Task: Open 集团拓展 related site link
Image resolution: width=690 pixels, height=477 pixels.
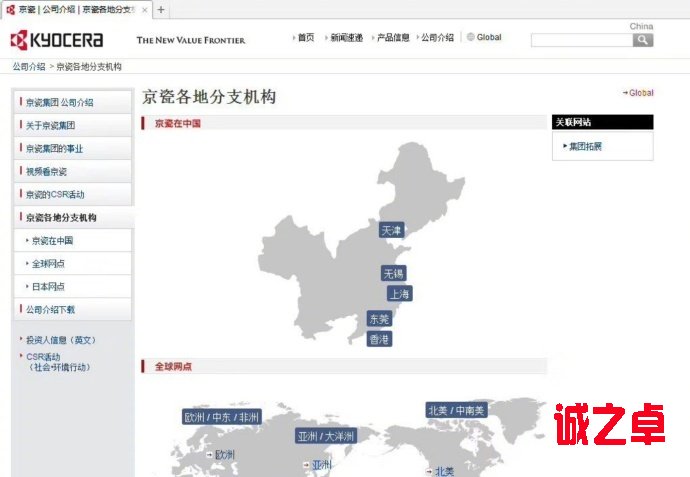Action: [585, 147]
